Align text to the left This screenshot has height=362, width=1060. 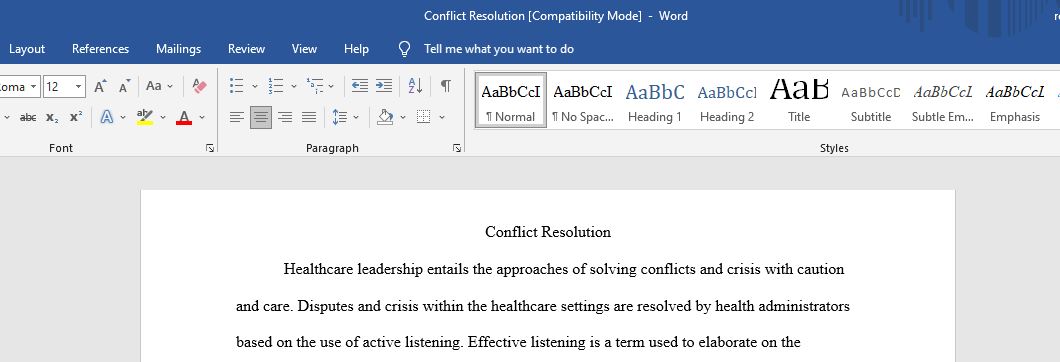point(237,117)
